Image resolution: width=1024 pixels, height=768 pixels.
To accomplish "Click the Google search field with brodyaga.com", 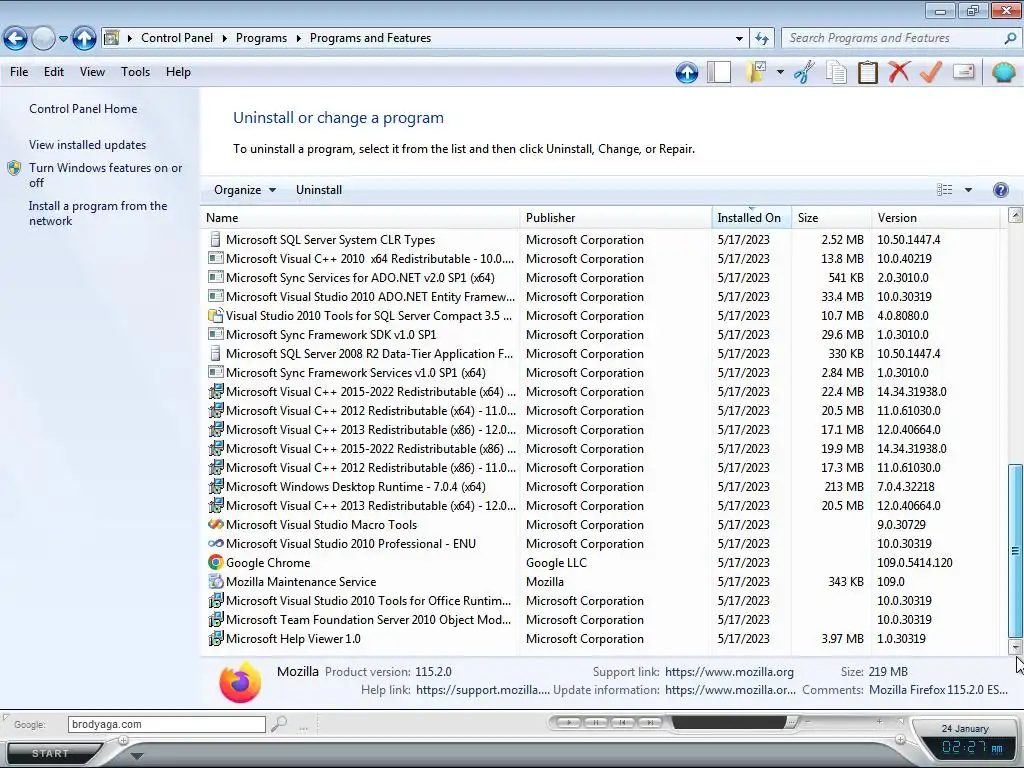I will pos(167,724).
